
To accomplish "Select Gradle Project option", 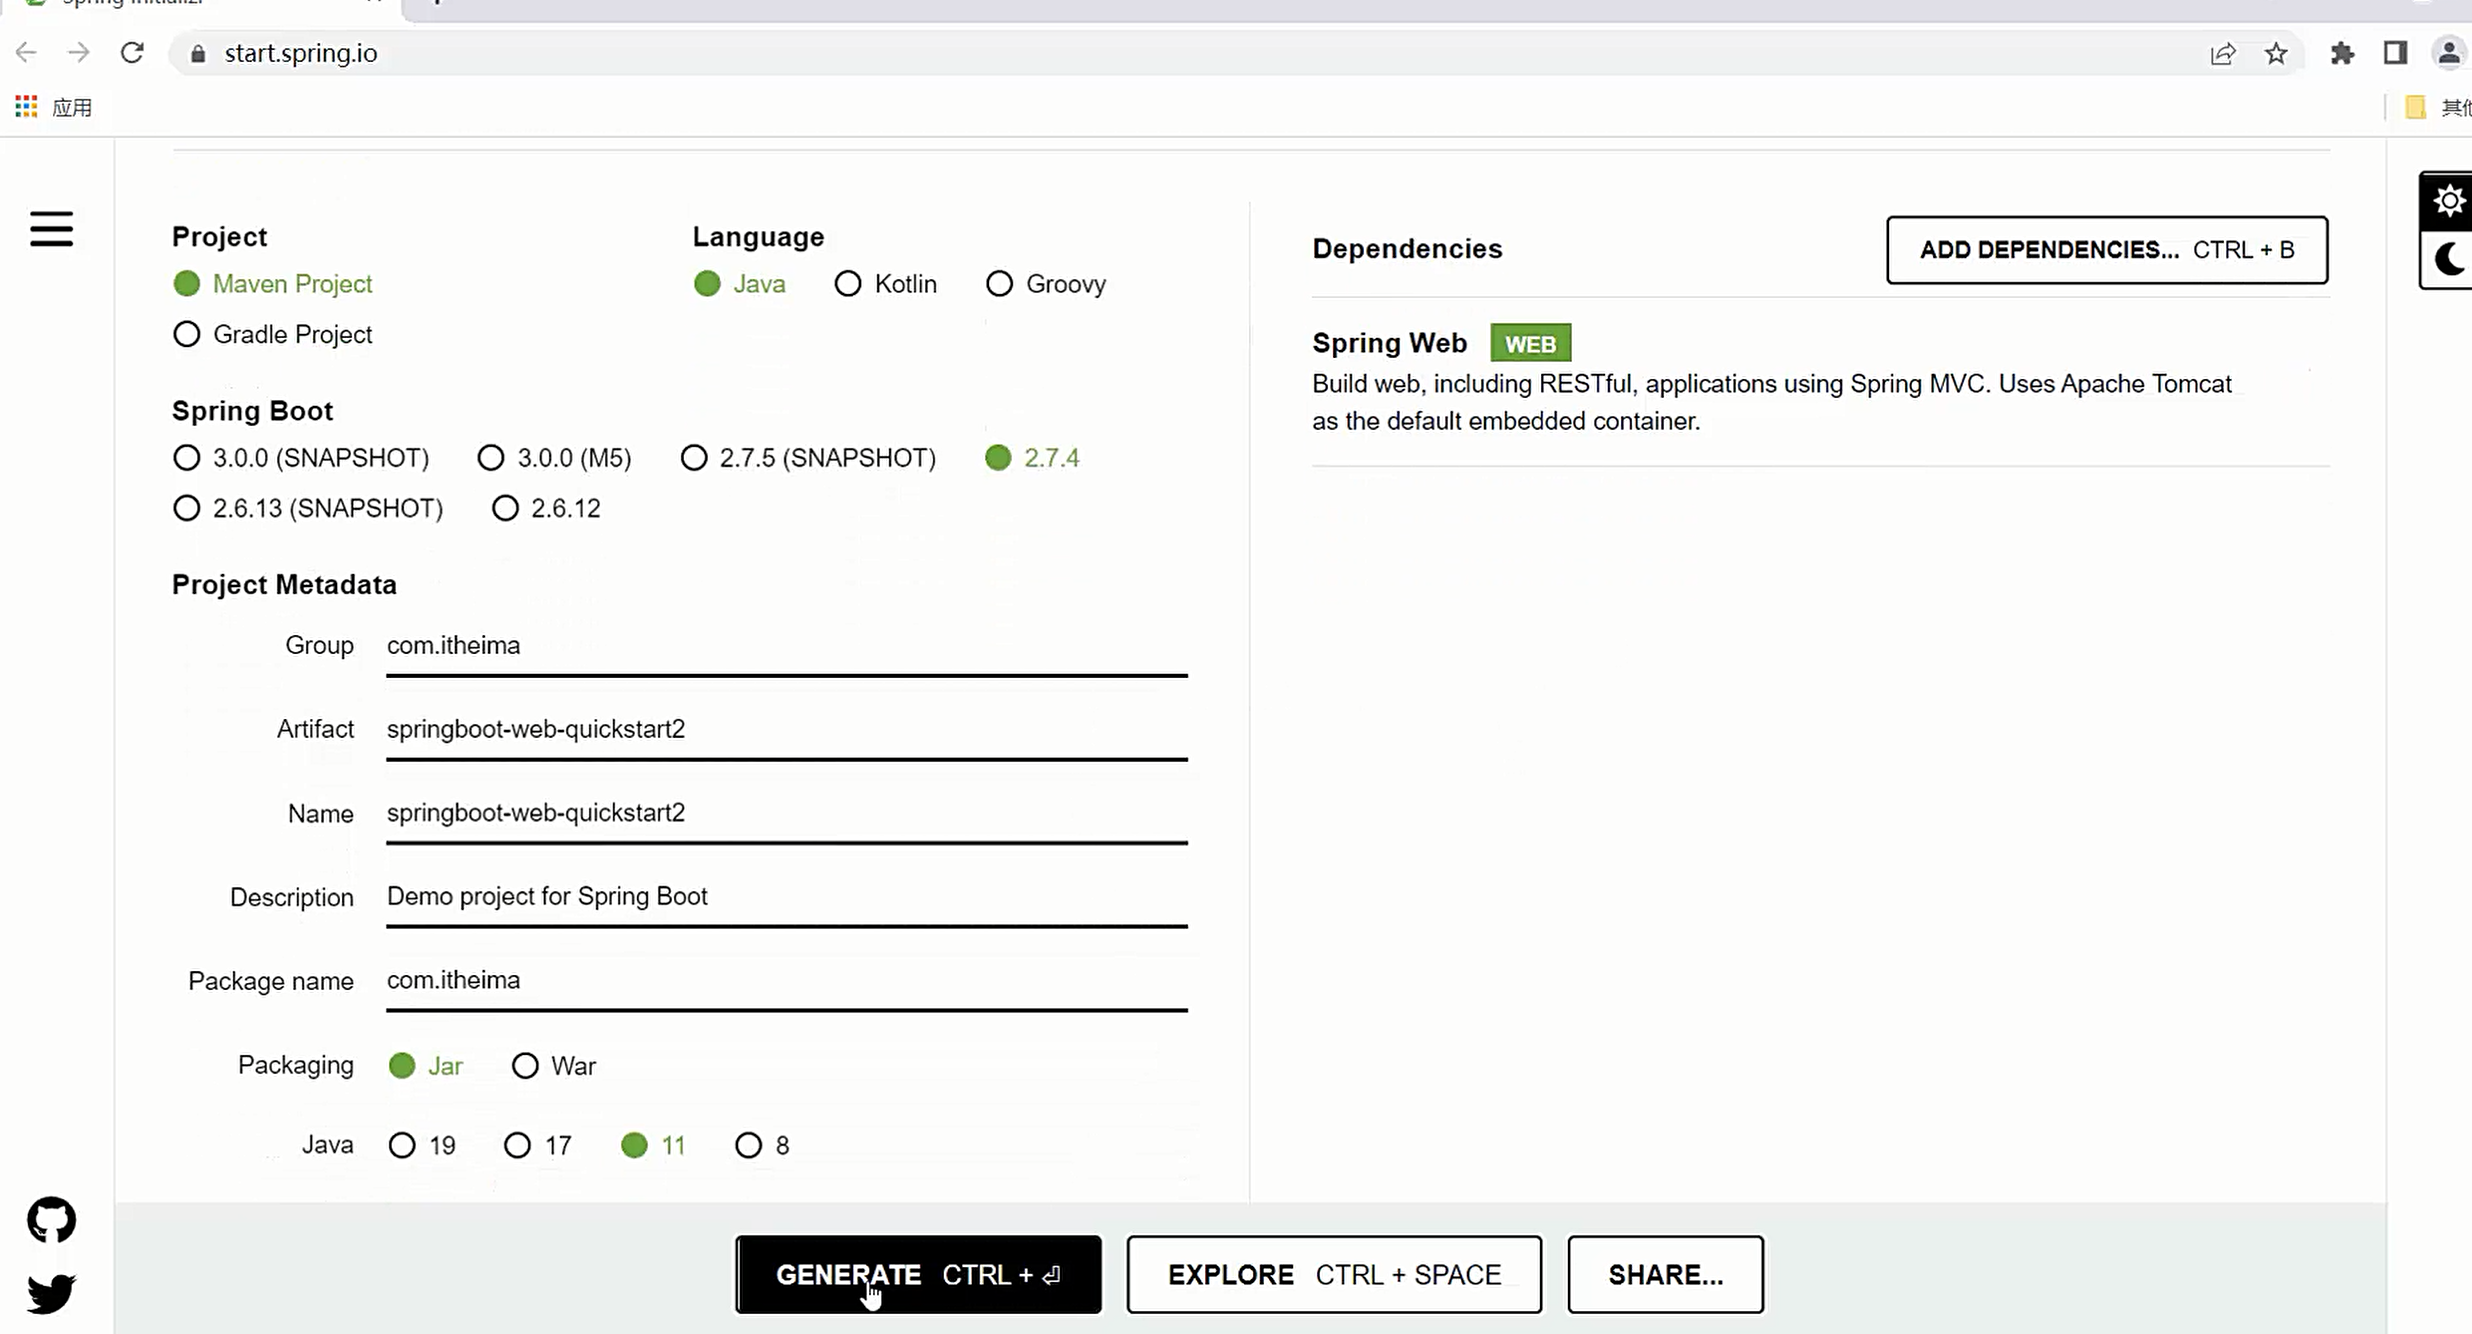I will click(x=272, y=334).
